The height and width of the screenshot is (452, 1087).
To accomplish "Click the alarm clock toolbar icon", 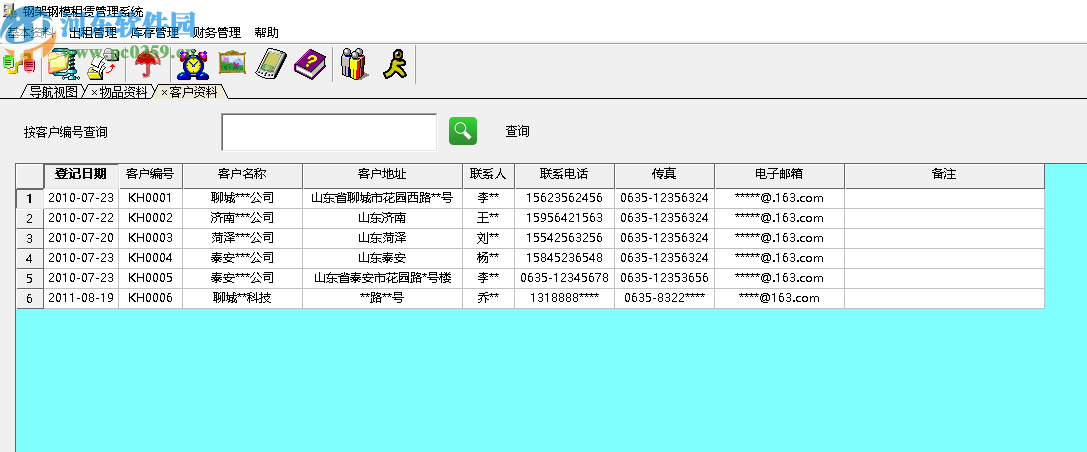I will coord(193,64).
